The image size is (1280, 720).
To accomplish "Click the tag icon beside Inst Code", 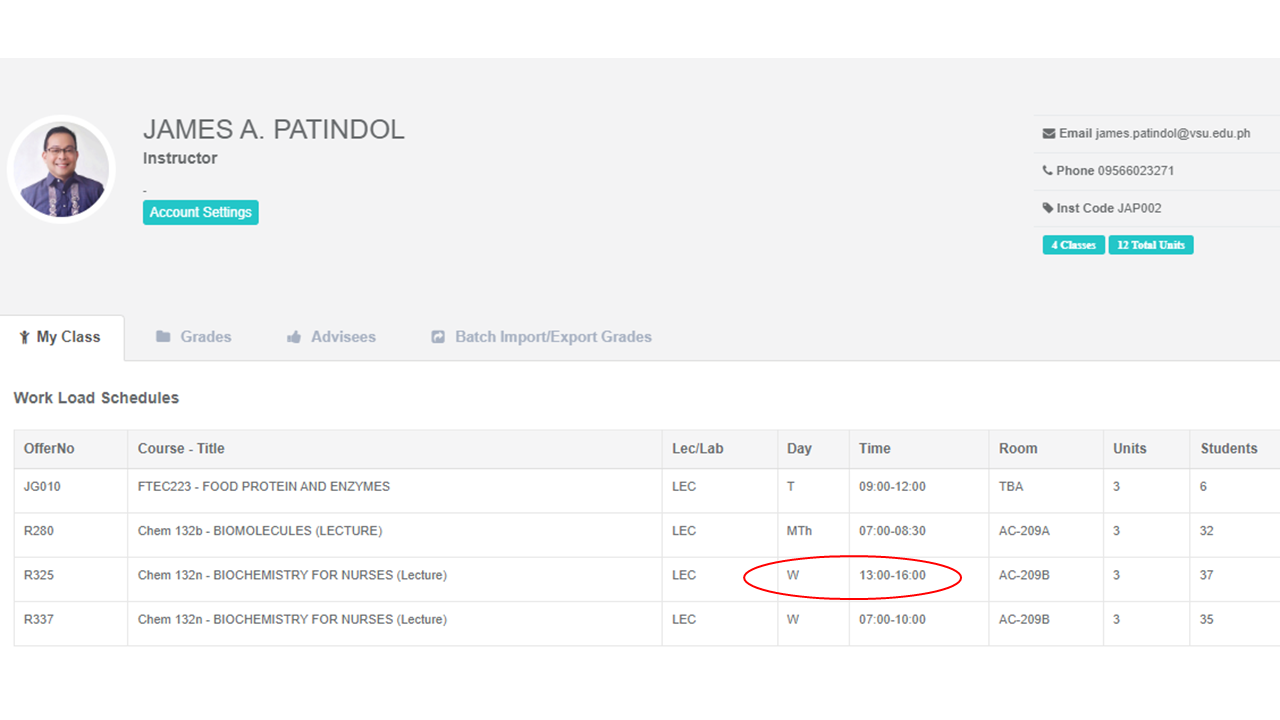I will point(1048,209).
